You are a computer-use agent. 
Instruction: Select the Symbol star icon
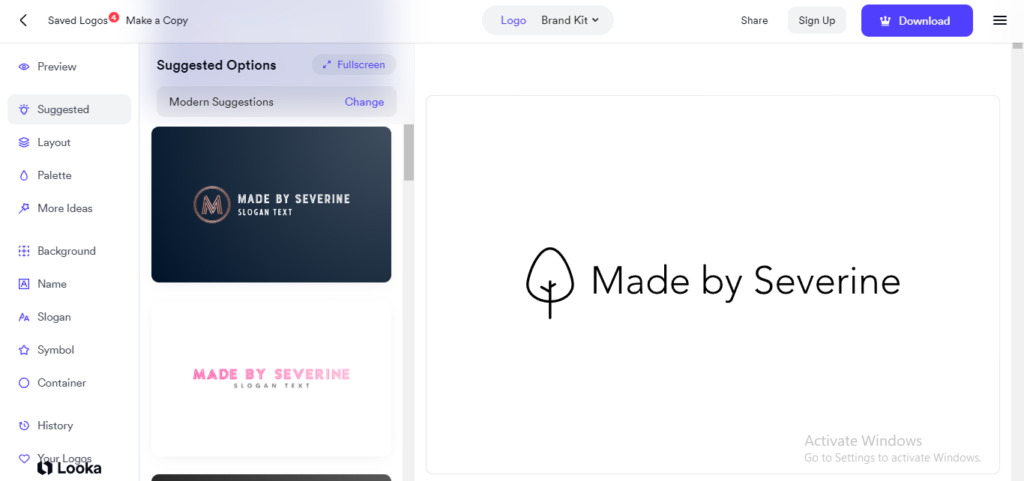pyautogui.click(x=24, y=350)
